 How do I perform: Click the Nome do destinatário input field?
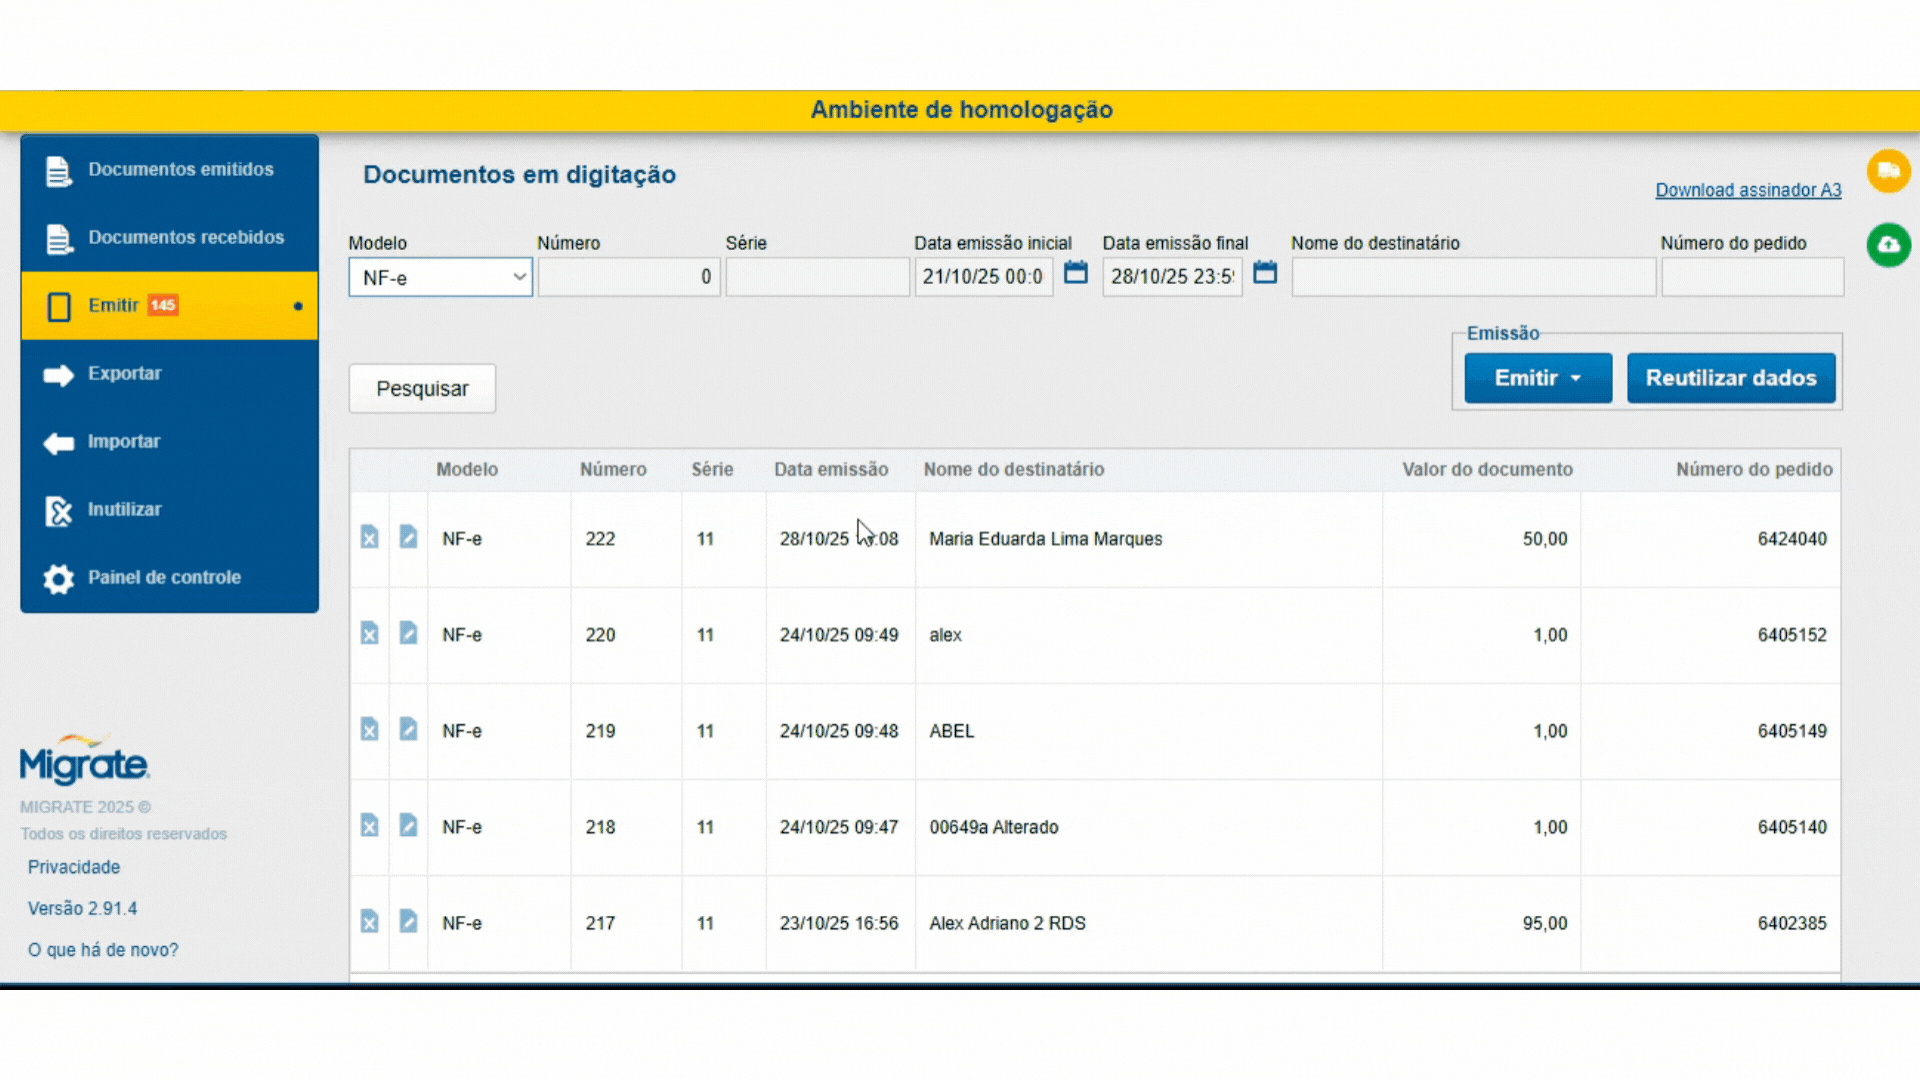pyautogui.click(x=1472, y=277)
